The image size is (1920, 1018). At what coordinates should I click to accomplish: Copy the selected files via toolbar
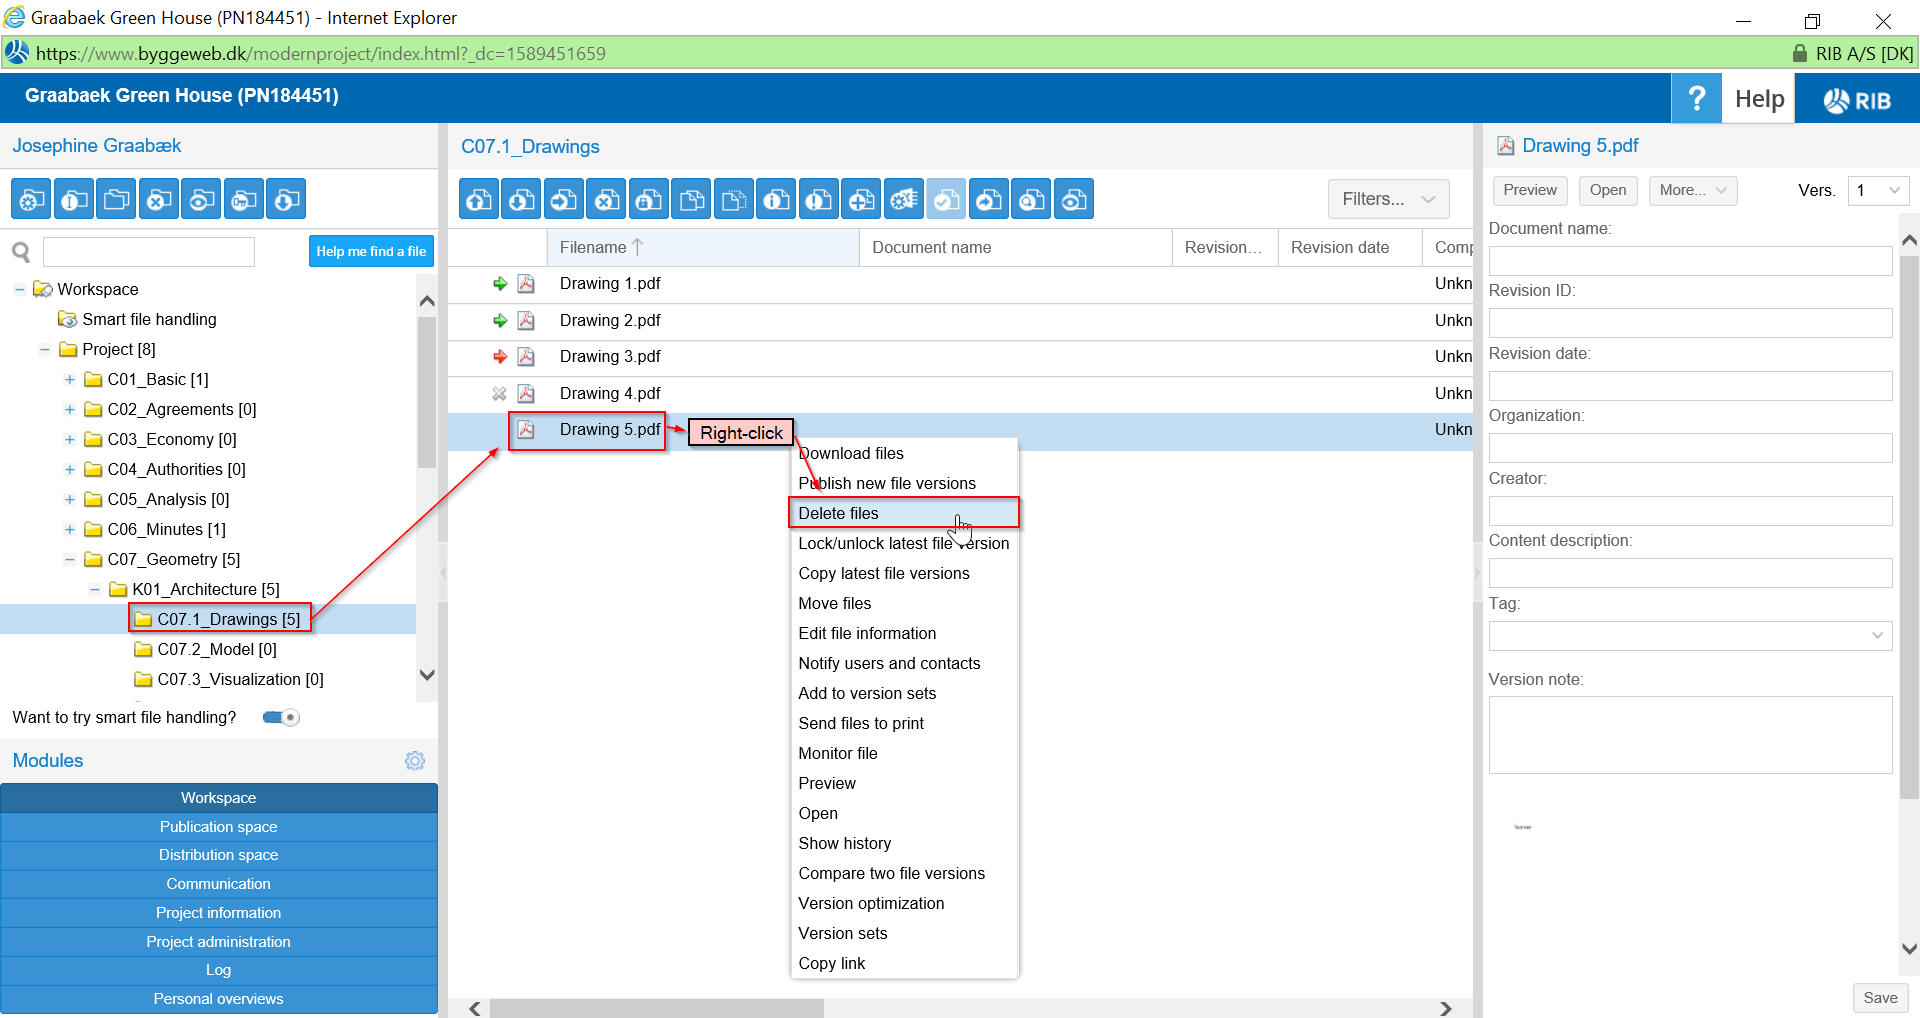tap(691, 199)
